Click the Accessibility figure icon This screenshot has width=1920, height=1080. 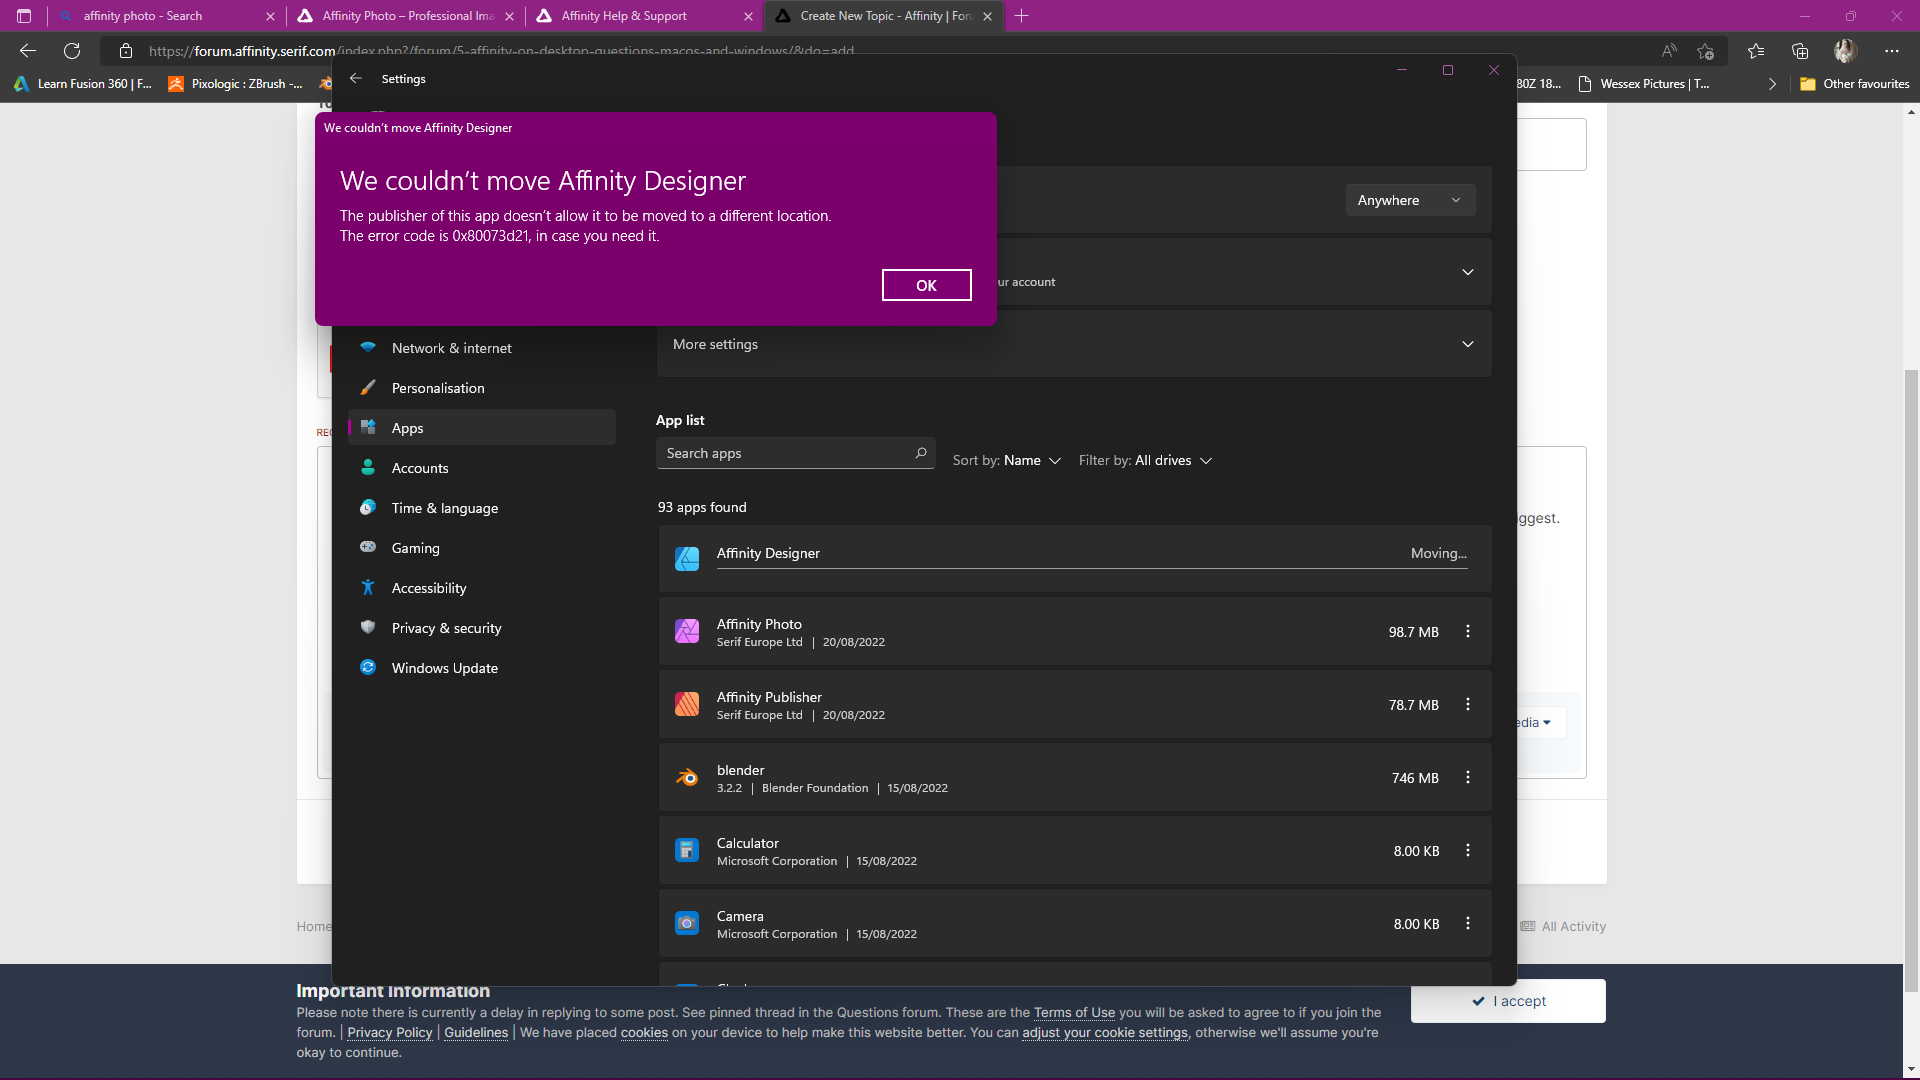(368, 587)
